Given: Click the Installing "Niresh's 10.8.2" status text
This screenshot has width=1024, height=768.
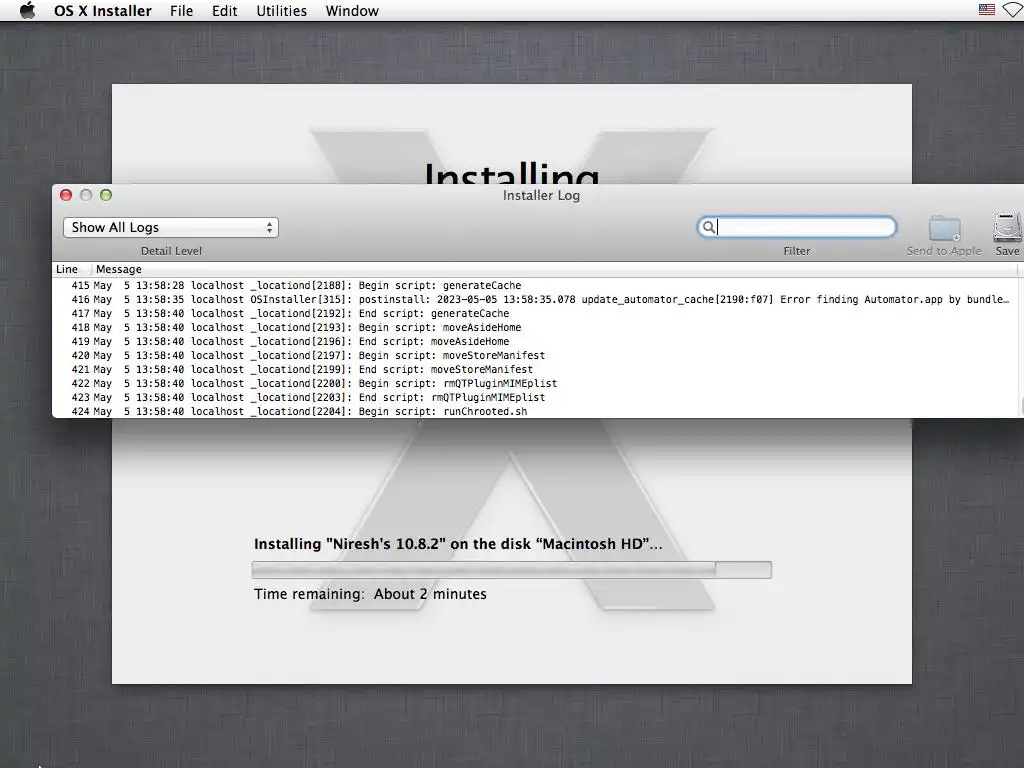Looking at the screenshot, I should (458, 544).
